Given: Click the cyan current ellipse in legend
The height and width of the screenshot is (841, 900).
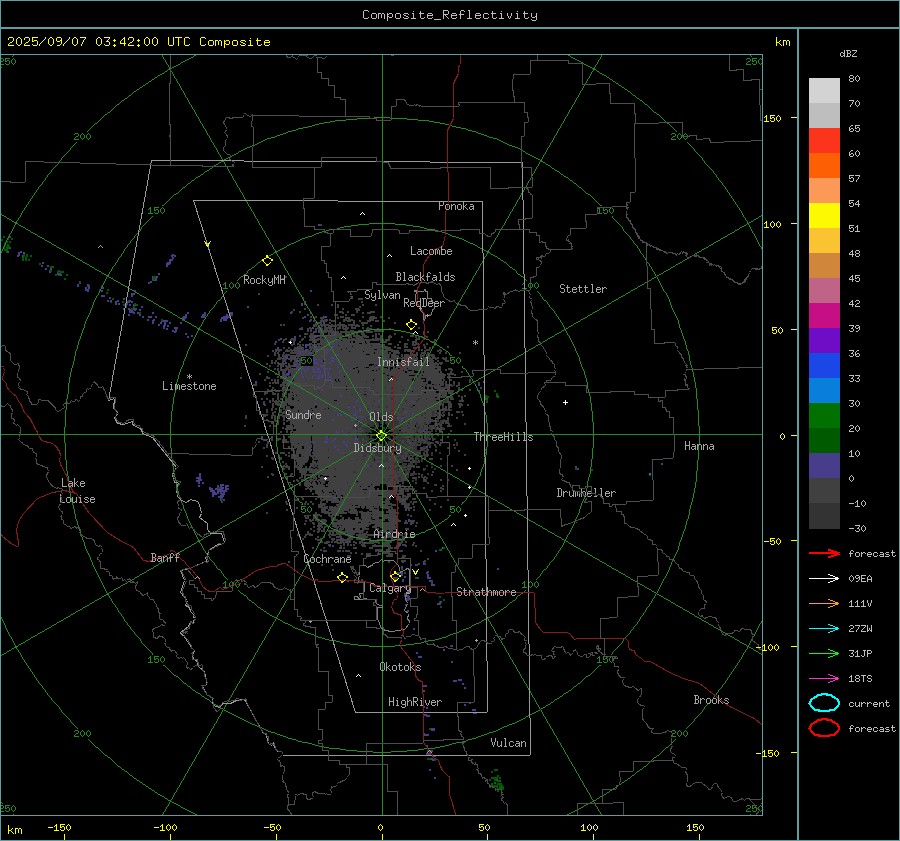Looking at the screenshot, I should 824,703.
